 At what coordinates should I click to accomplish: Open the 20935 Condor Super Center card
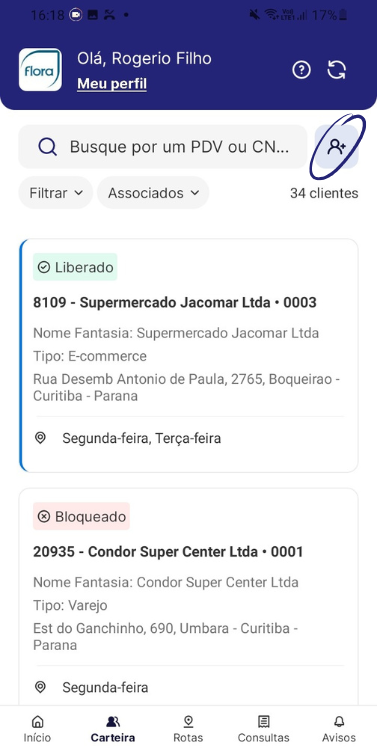(x=188, y=596)
